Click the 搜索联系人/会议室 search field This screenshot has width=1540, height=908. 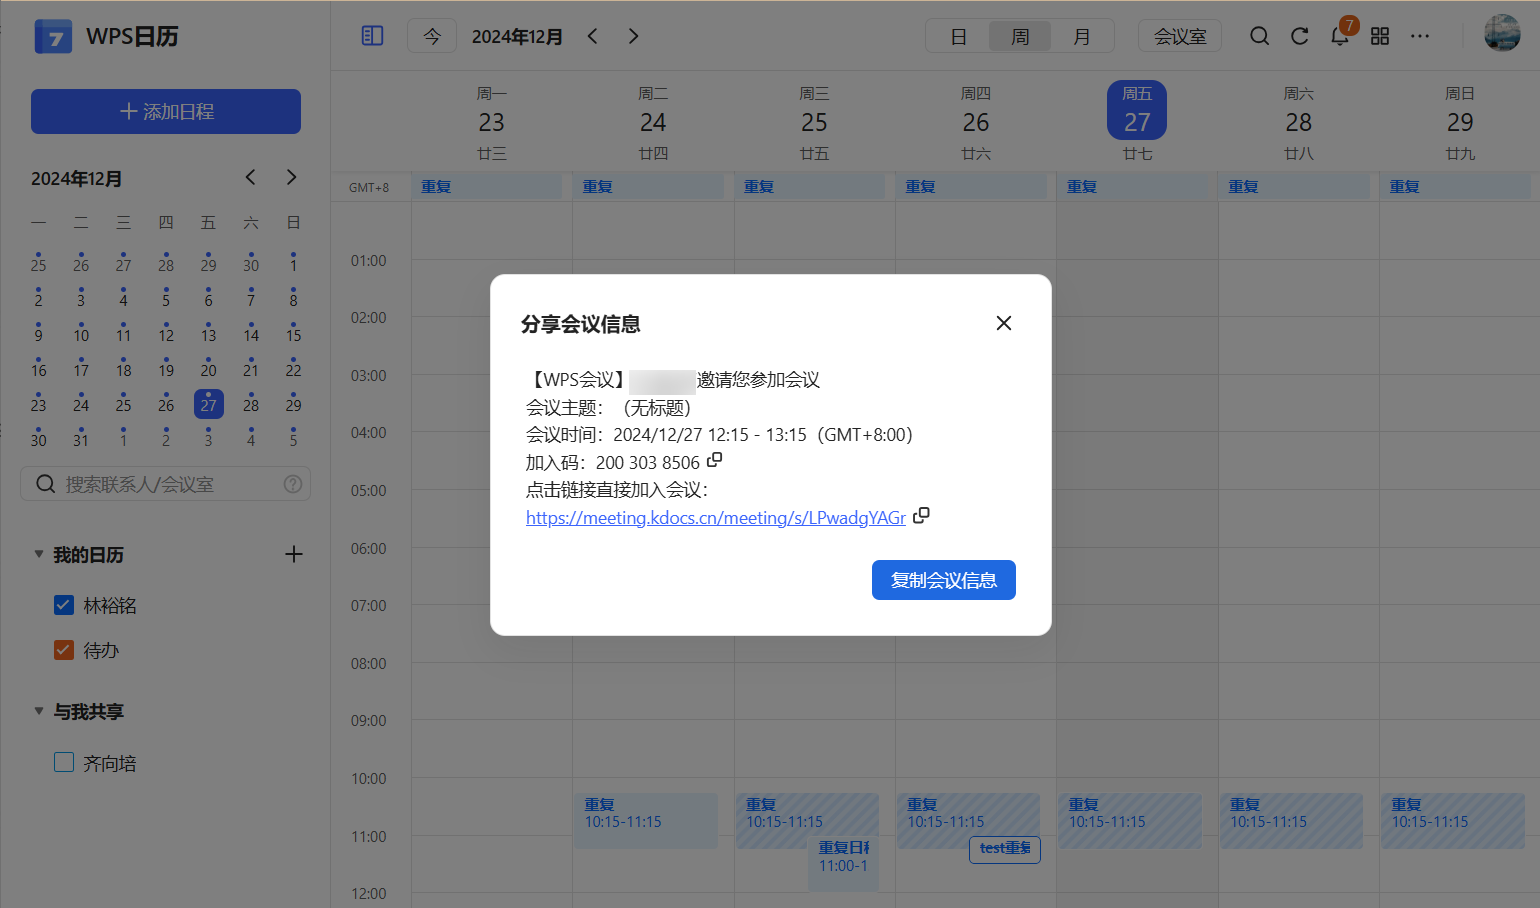point(166,484)
